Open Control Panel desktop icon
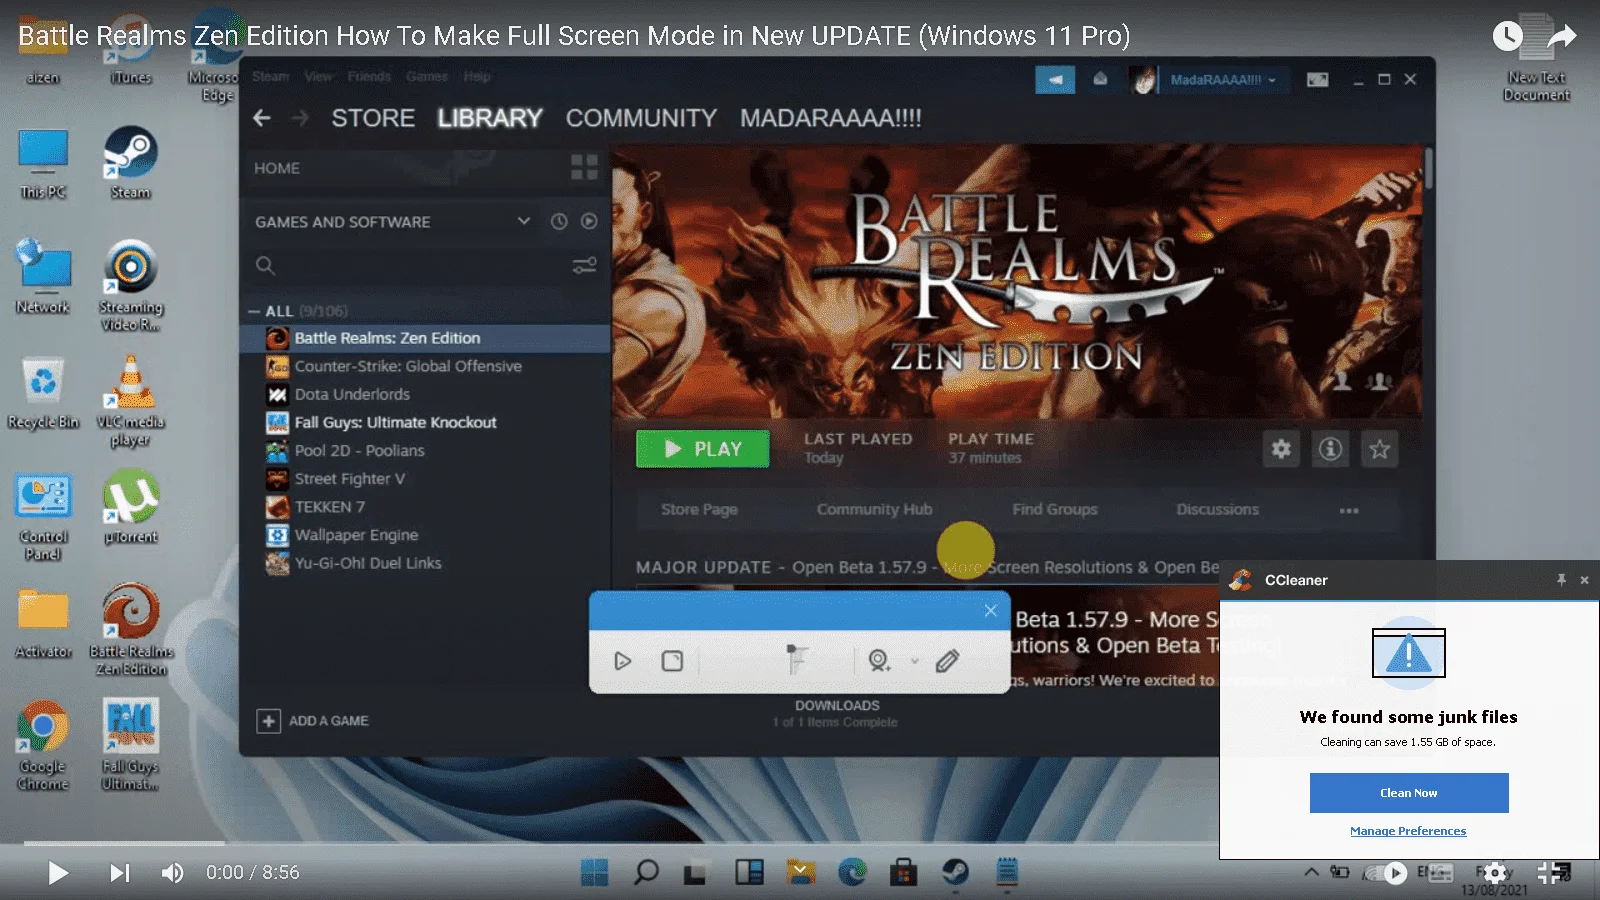The image size is (1600, 900). click(43, 516)
